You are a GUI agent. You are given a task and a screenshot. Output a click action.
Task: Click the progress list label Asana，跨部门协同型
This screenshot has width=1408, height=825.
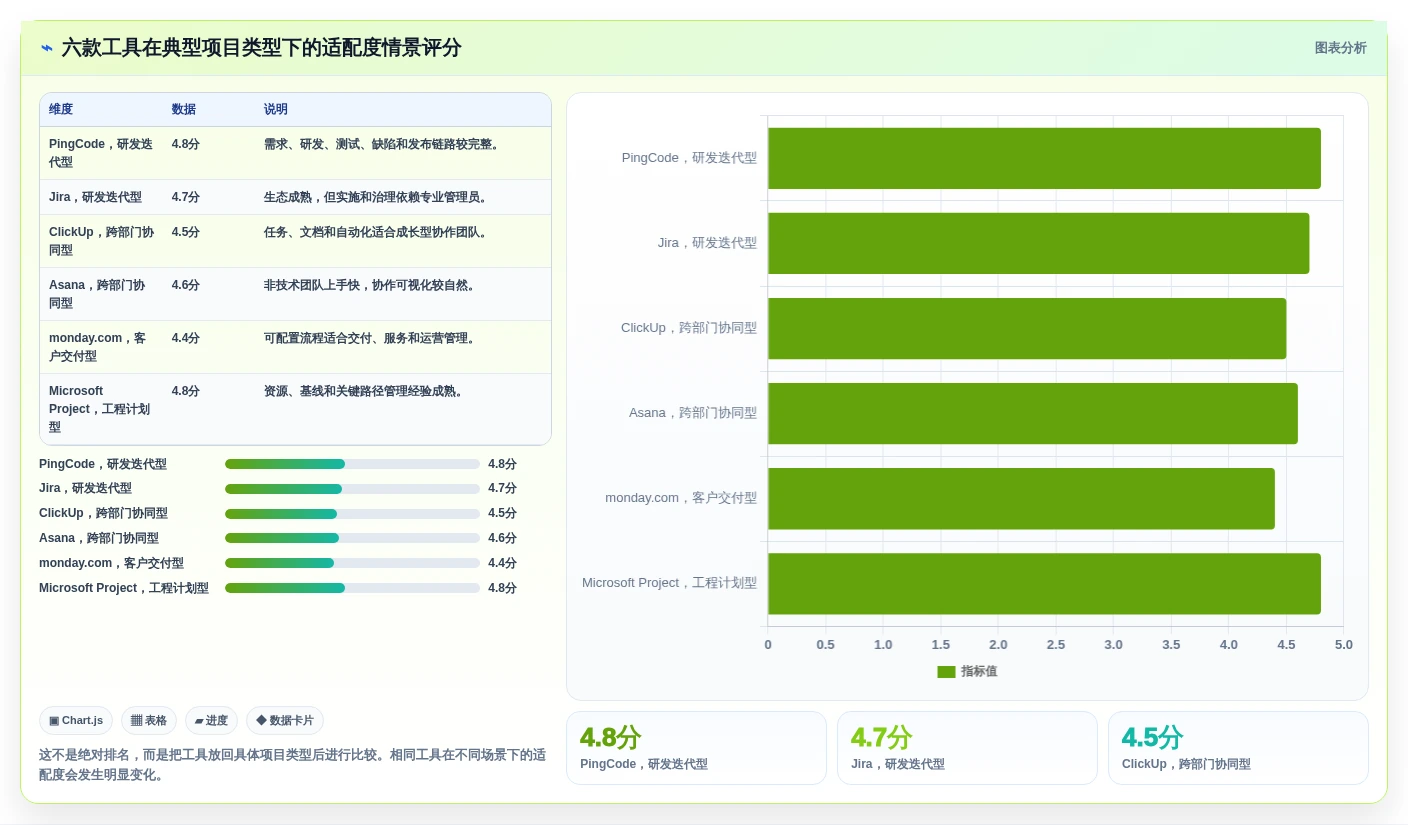pyautogui.click(x=99, y=538)
